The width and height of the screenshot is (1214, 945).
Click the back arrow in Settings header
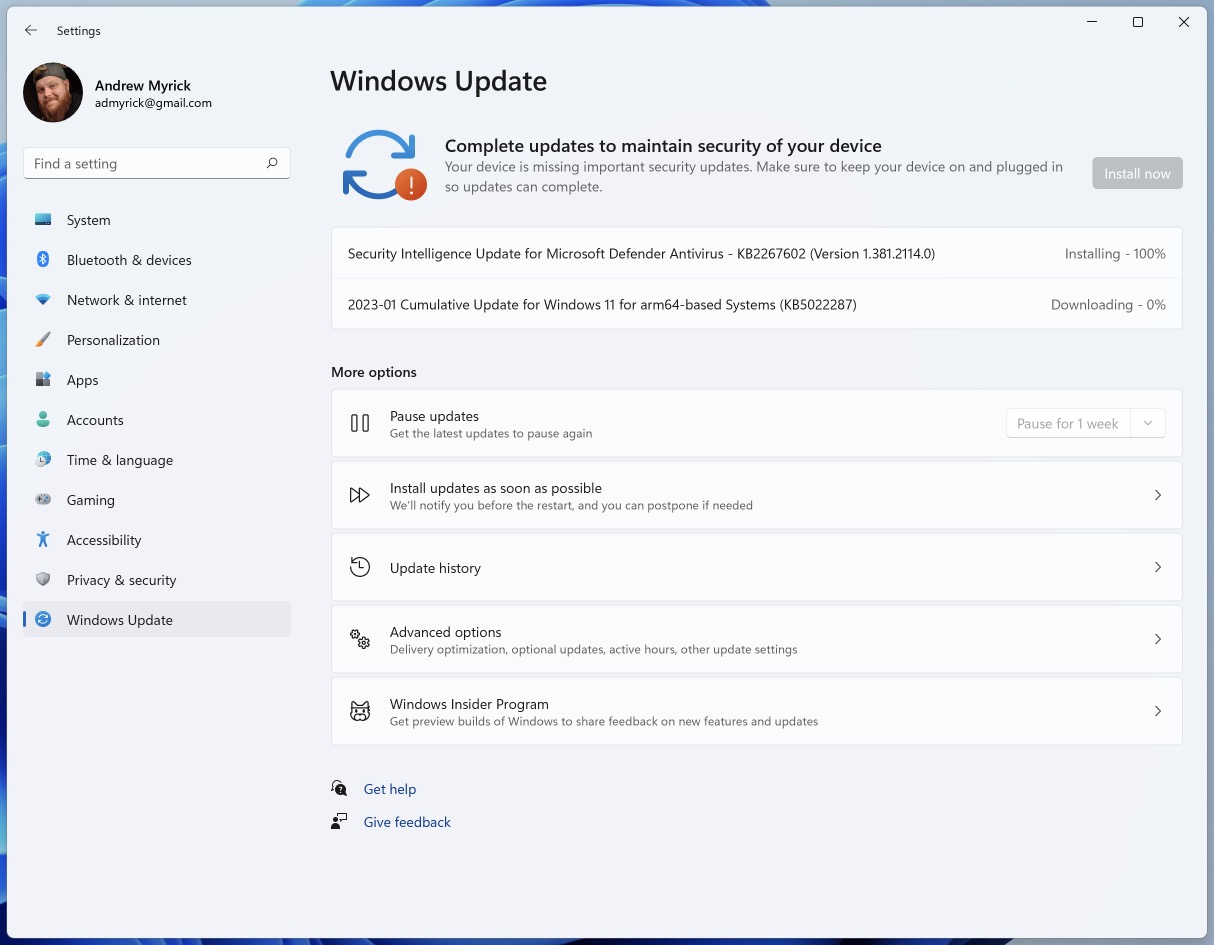click(31, 31)
